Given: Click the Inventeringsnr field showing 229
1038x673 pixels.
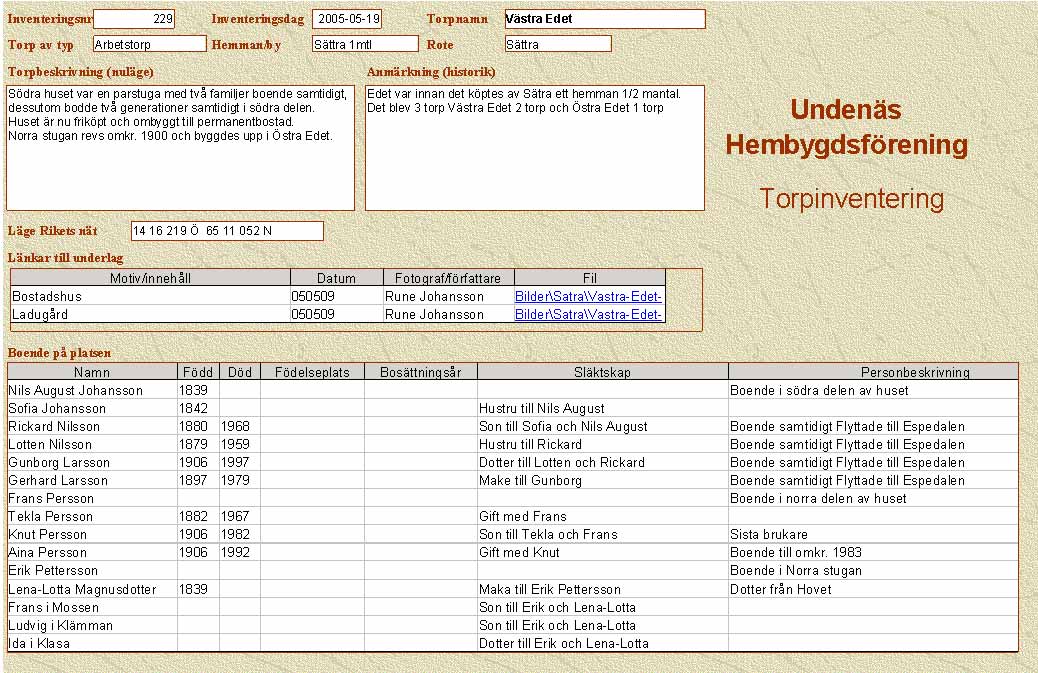Looking at the screenshot, I should point(134,19).
